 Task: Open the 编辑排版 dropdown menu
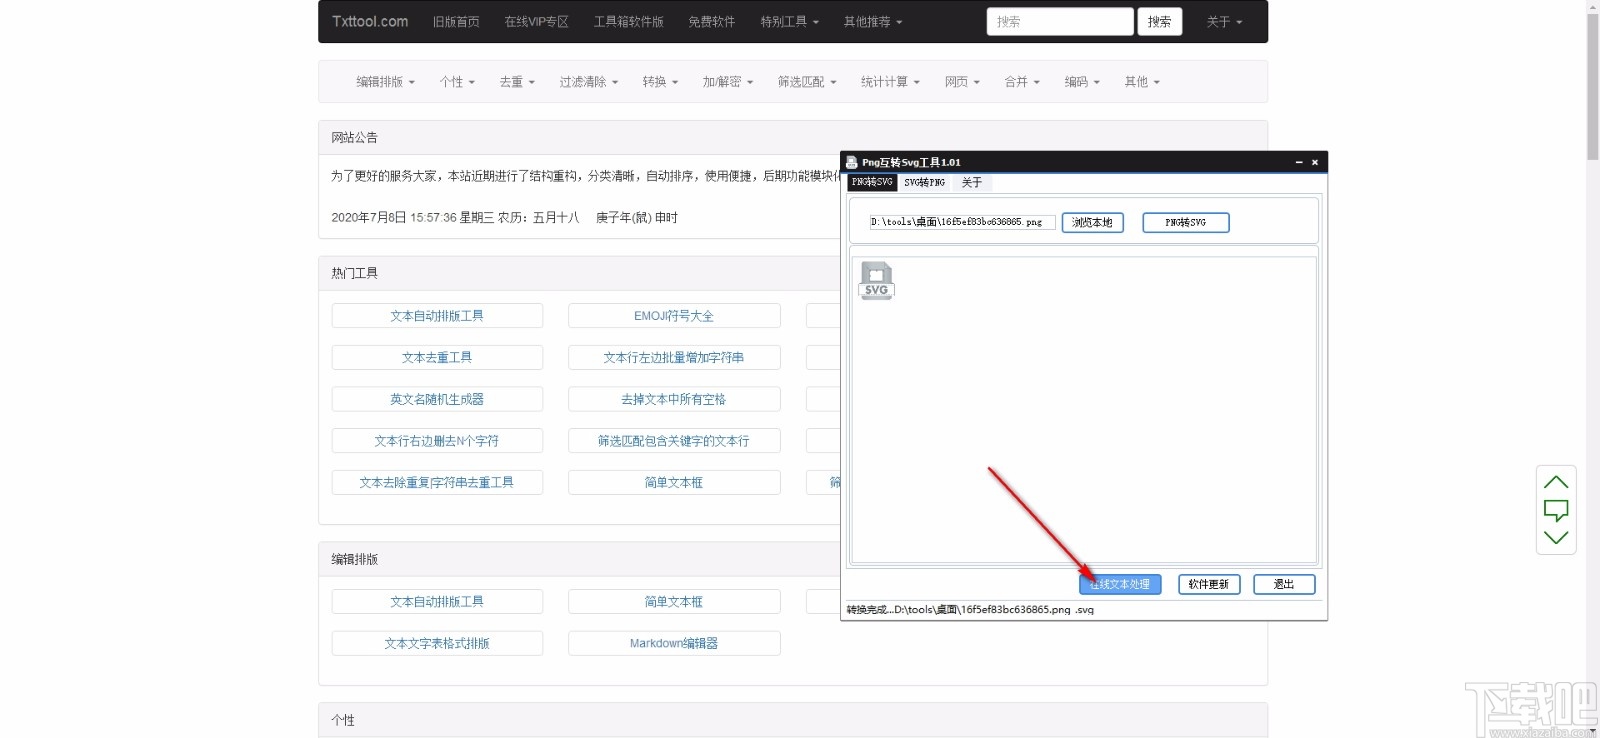click(x=385, y=82)
